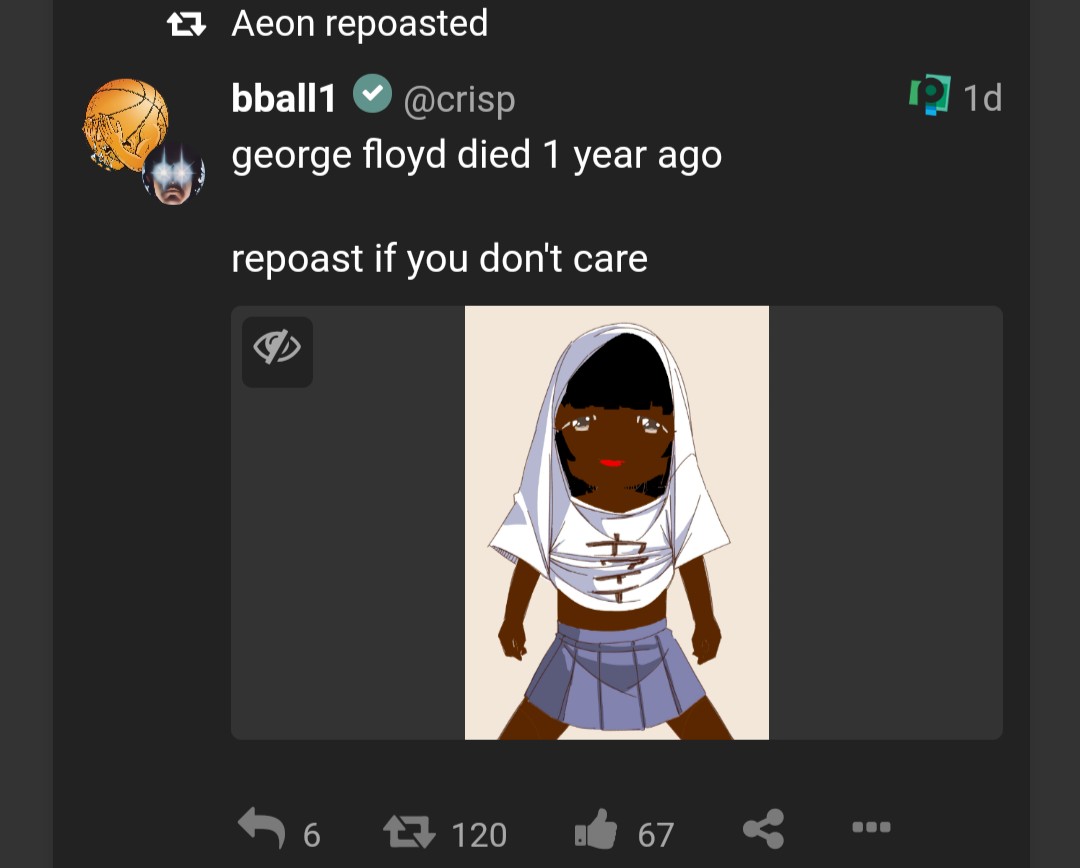
Task: Open the basketball profile avatar
Action: (x=124, y=122)
